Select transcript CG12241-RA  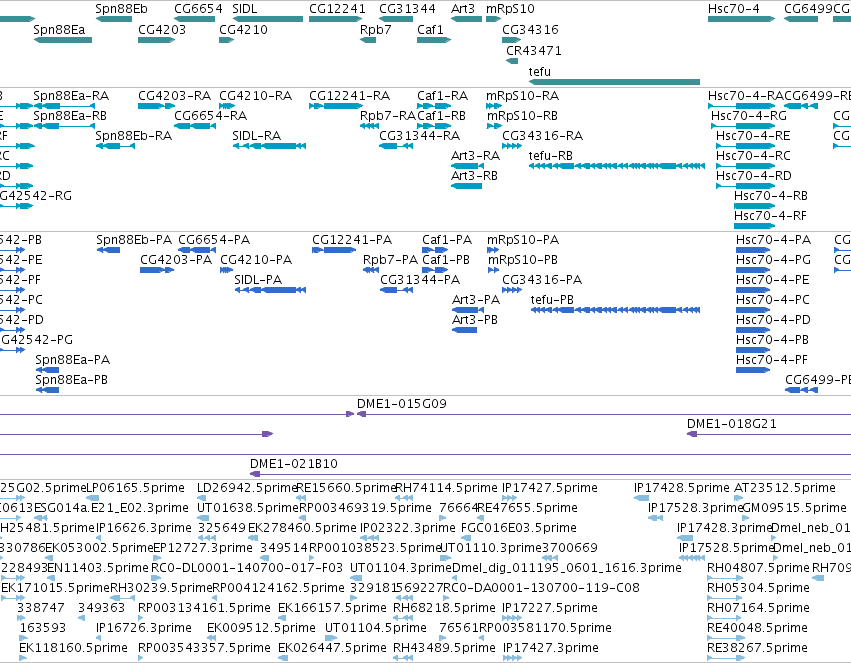335,105
